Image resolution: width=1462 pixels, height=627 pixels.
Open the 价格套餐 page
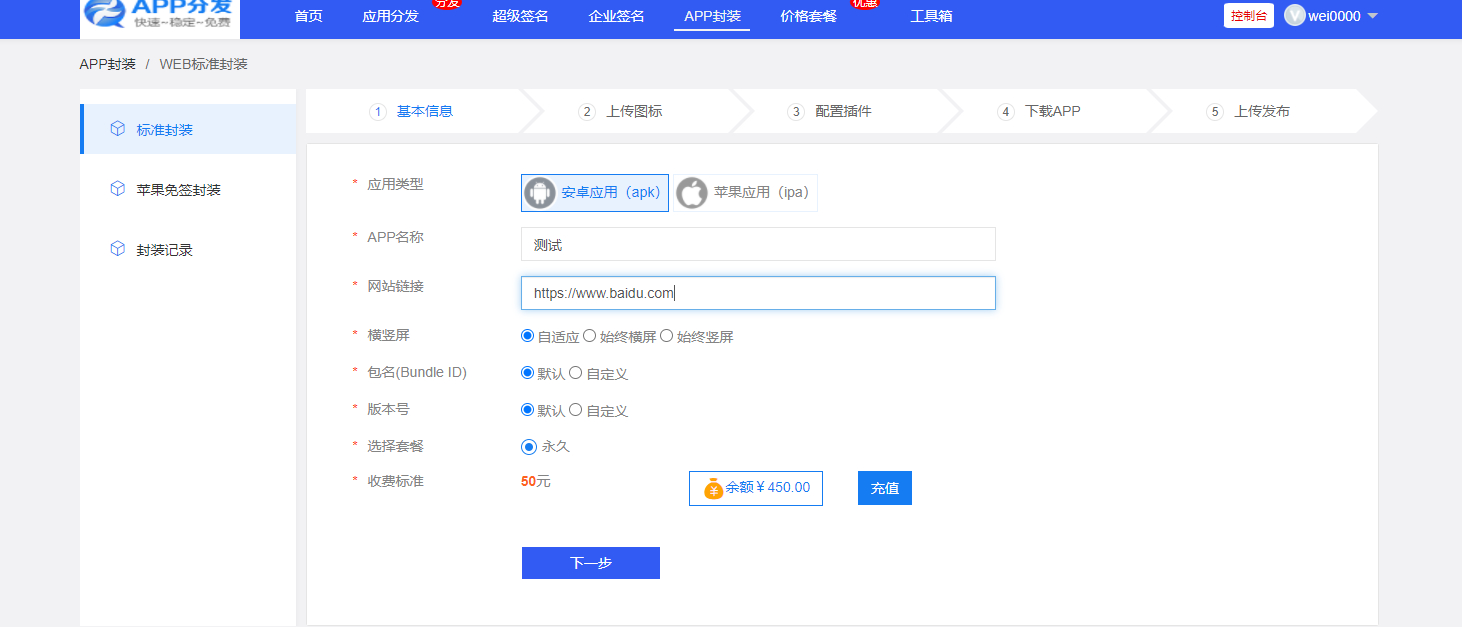[x=808, y=16]
